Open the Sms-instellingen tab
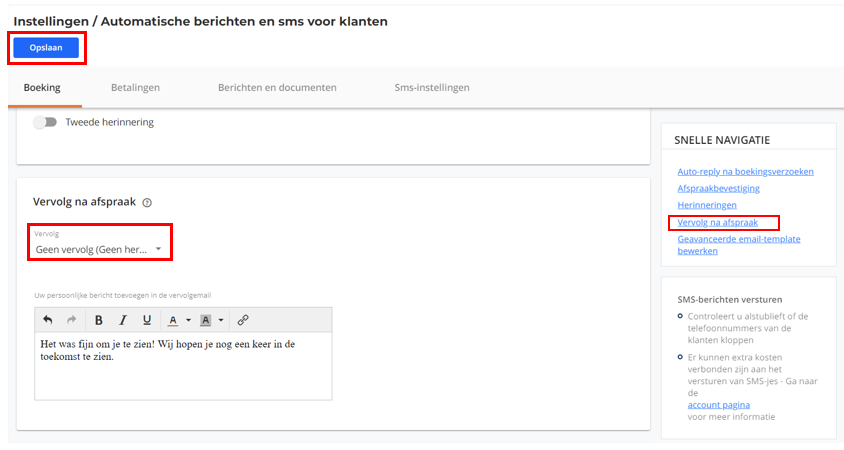Viewport: 844px width, 450px height. [x=432, y=87]
